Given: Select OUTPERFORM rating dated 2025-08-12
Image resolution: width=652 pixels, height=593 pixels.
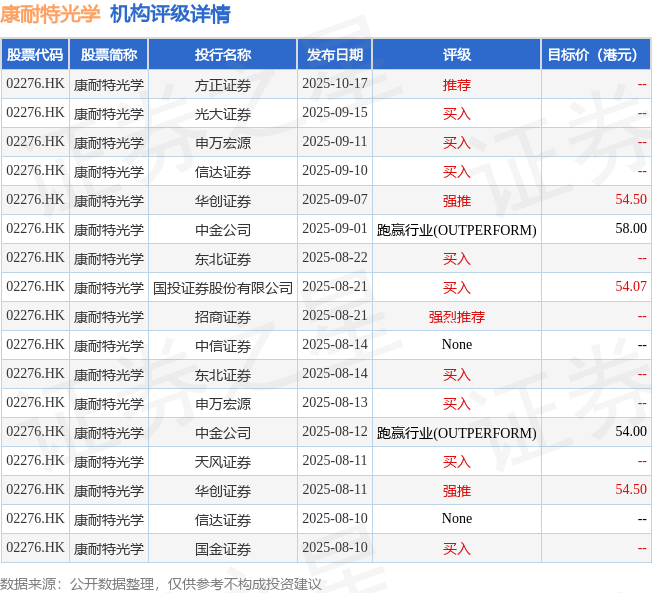Looking at the screenshot, I should click(x=457, y=432).
